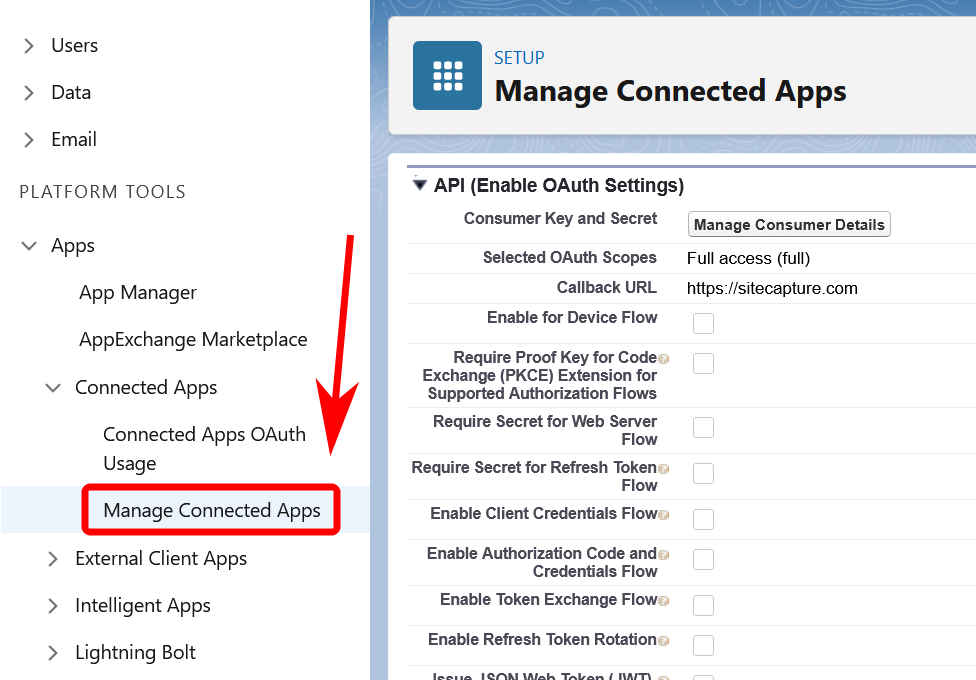Tick the Enable Client Credentials Flow checkbox

click(x=703, y=519)
